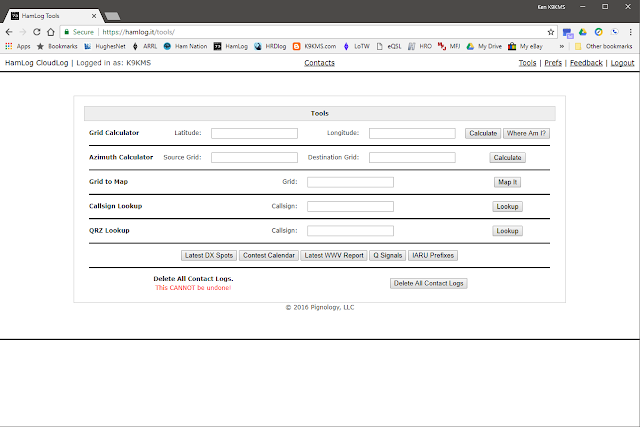Open the K9KMS.com bookmark
The image size is (640, 427).
pos(315,47)
